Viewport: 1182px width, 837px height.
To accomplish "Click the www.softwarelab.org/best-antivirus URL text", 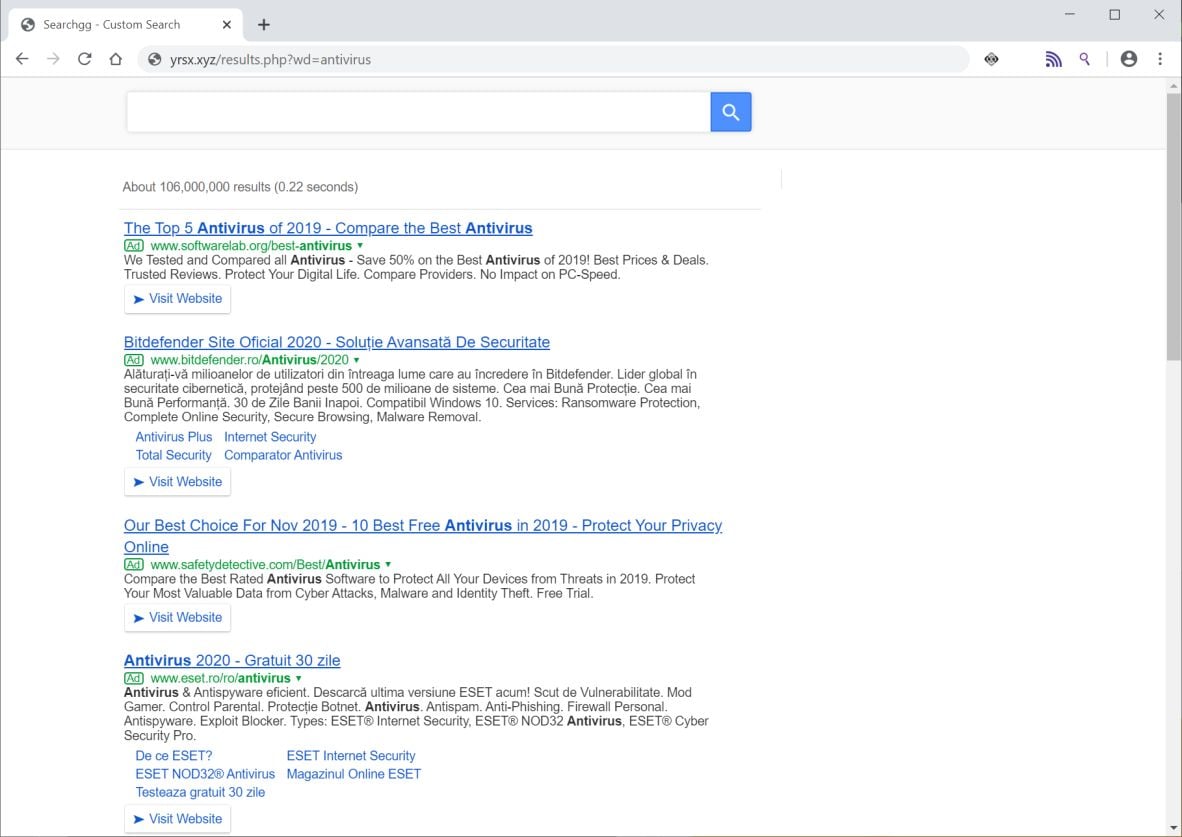I will point(251,245).
